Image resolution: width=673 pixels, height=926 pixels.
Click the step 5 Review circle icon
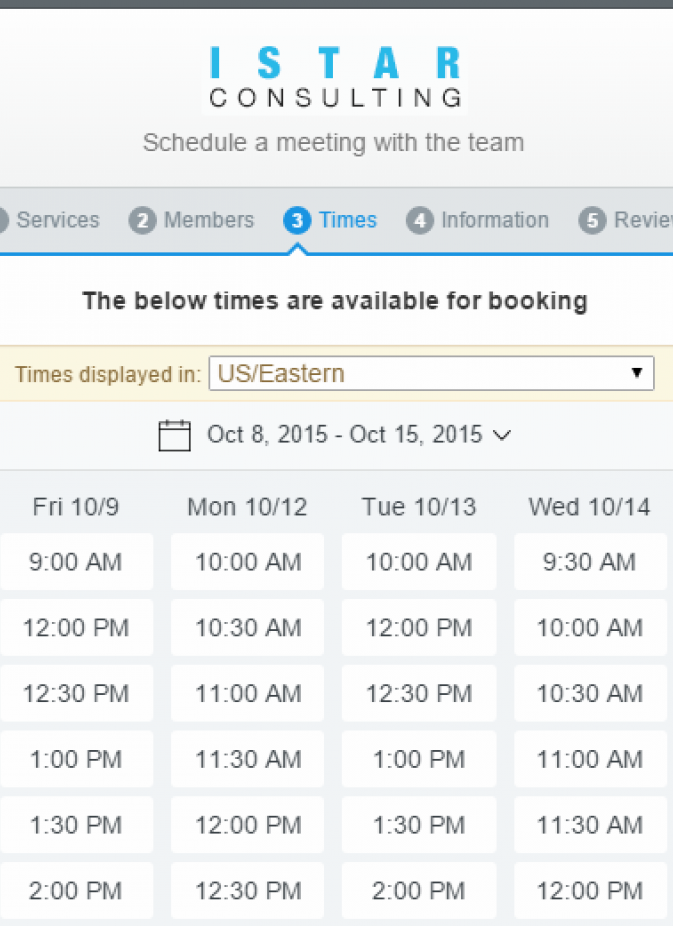coord(592,221)
